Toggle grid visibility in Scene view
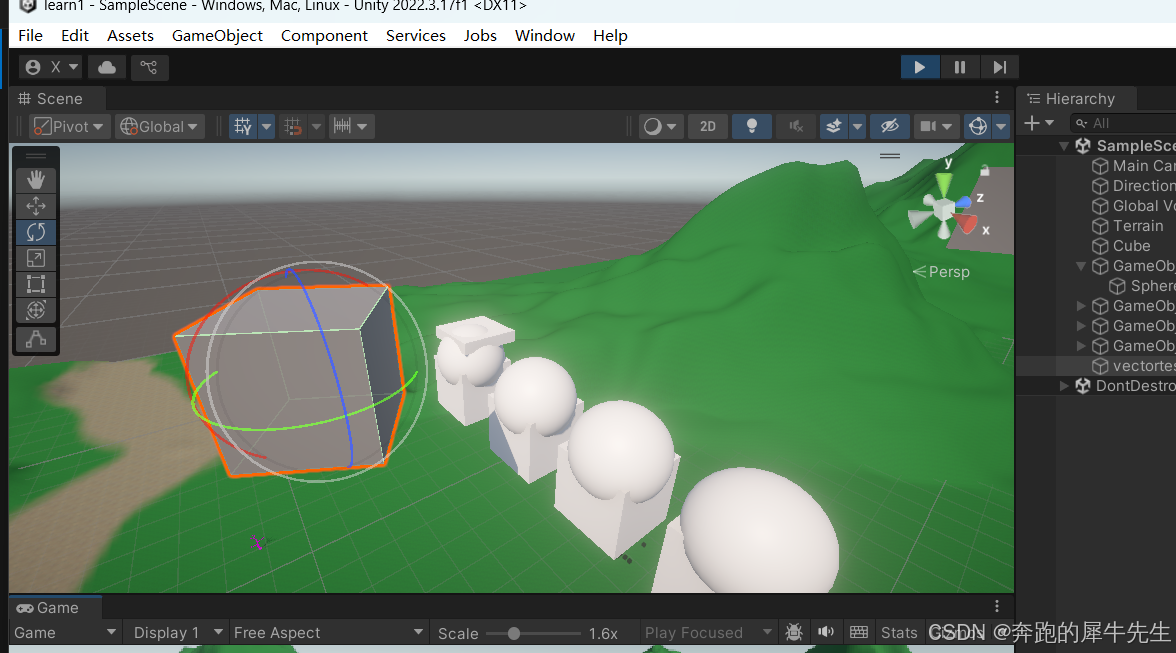The width and height of the screenshot is (1176, 653). tap(242, 126)
